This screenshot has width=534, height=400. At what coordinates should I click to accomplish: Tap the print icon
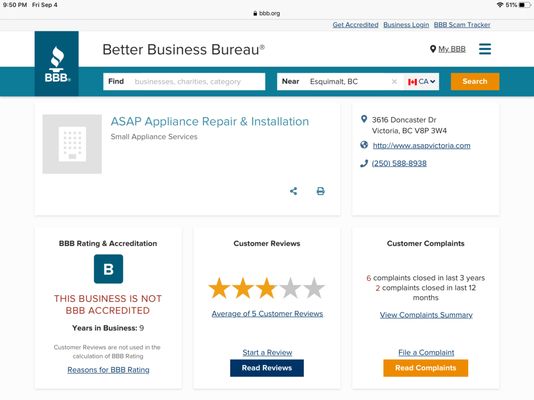tap(320, 191)
